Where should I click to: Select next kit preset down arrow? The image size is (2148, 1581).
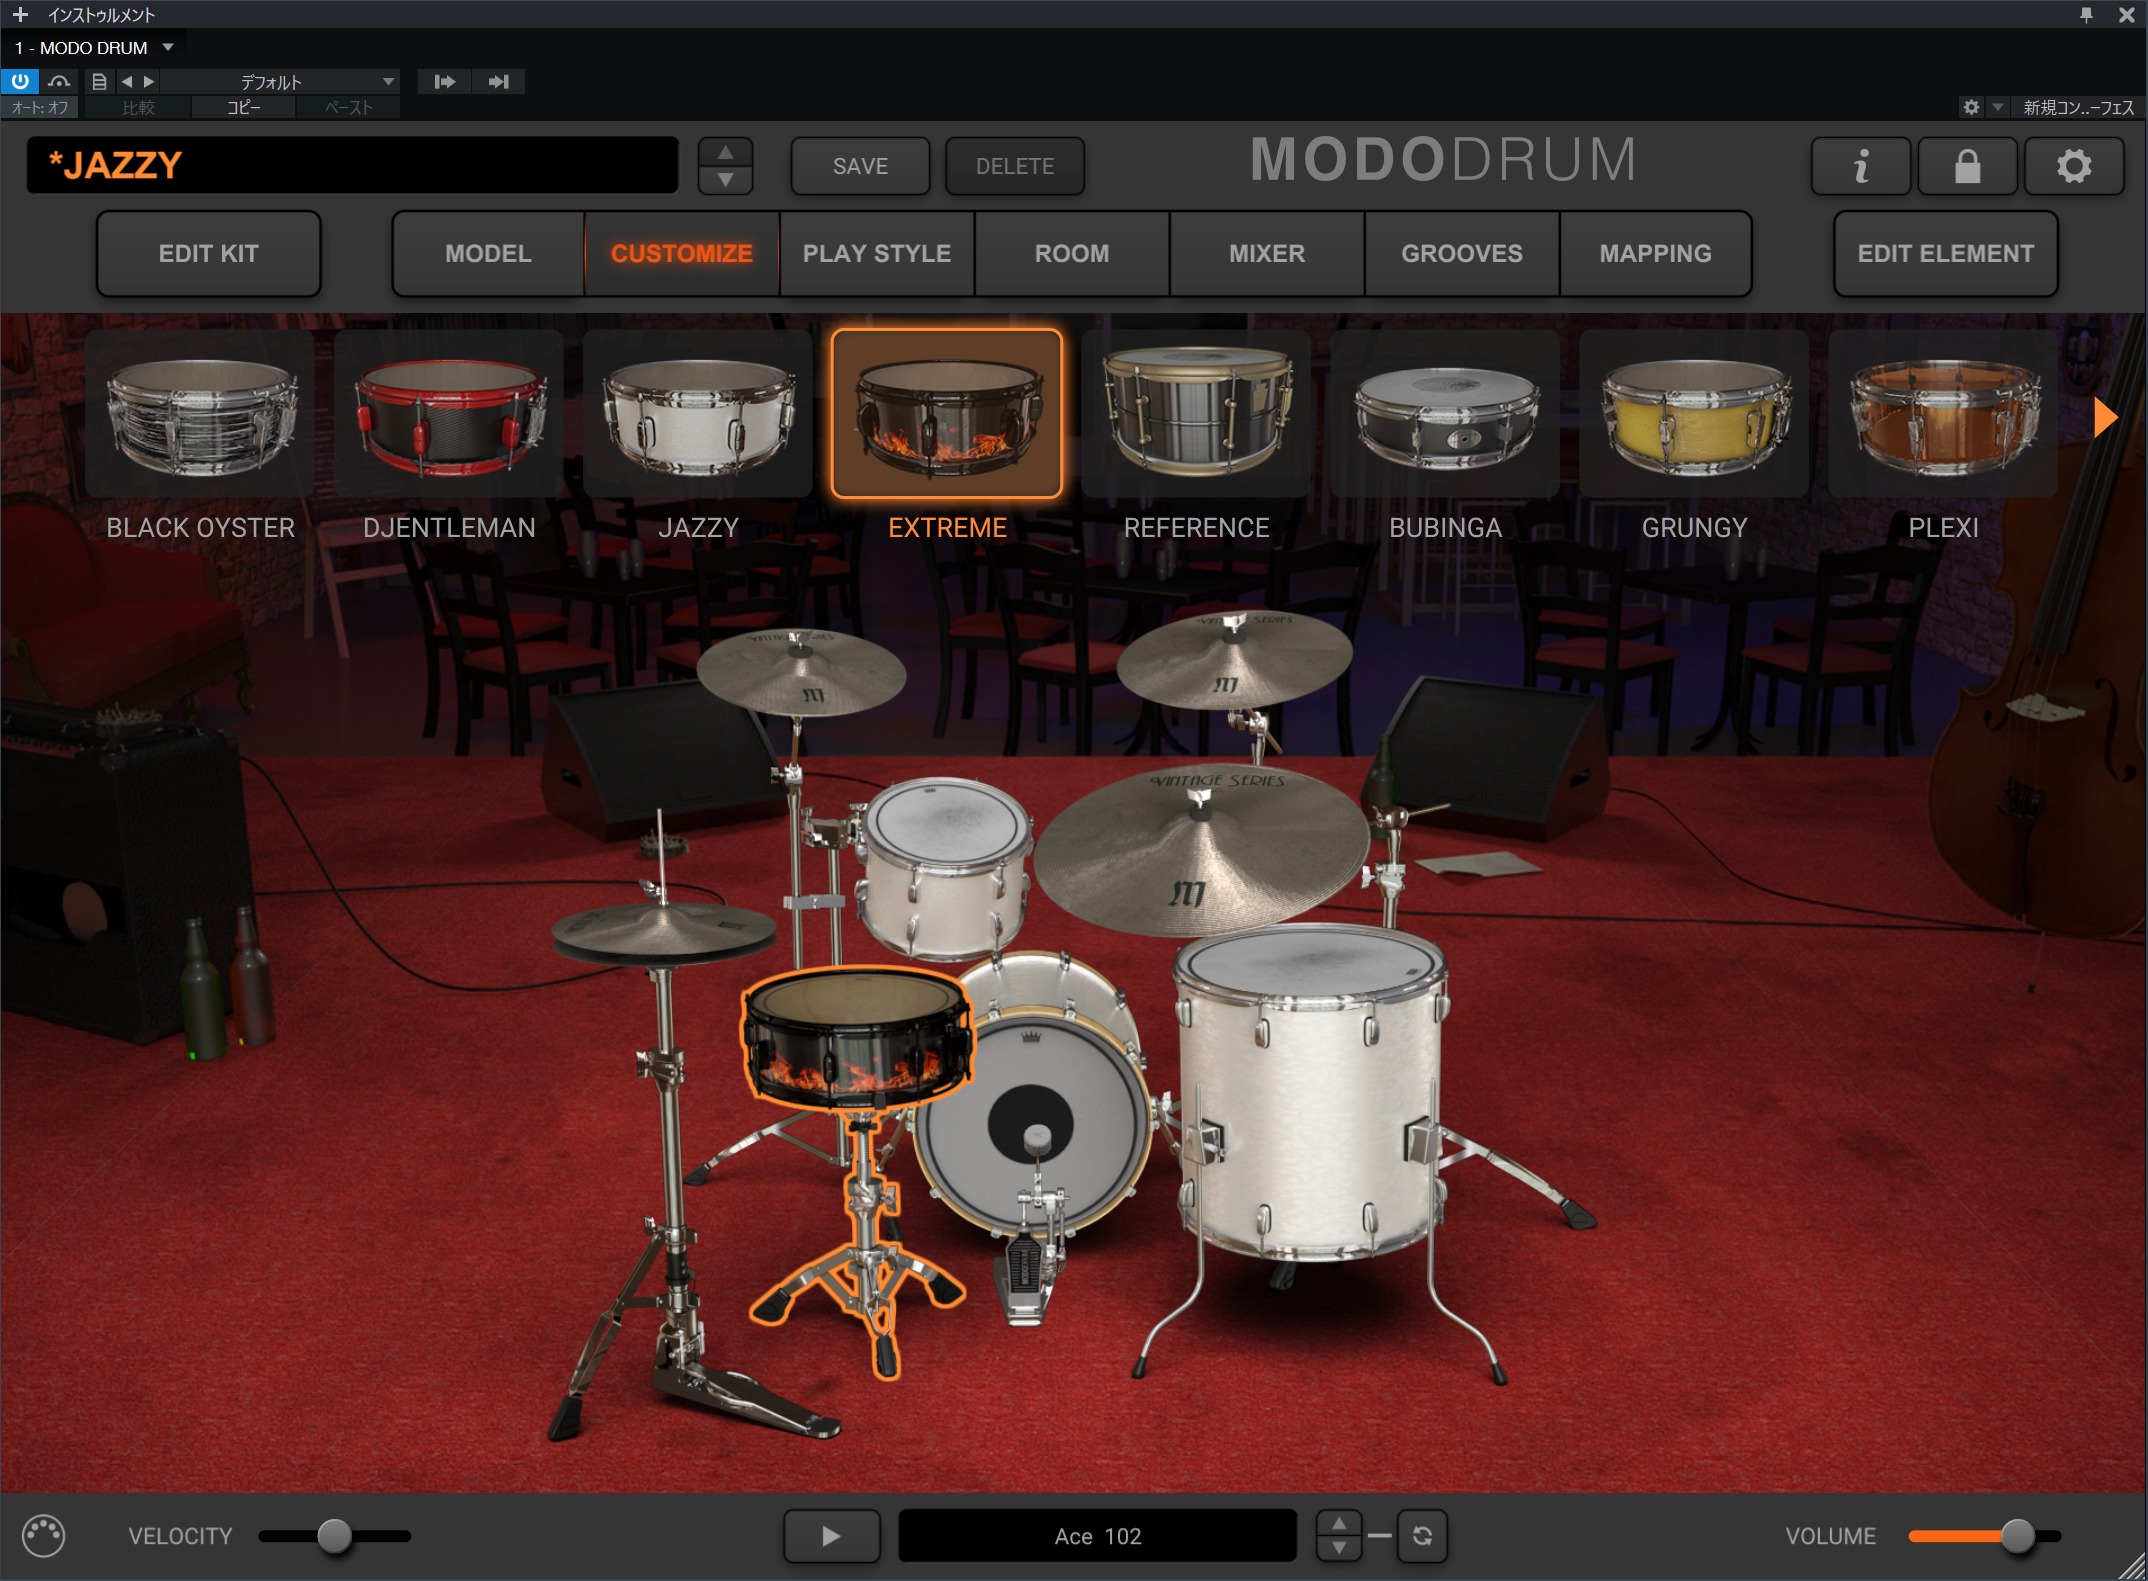point(726,180)
